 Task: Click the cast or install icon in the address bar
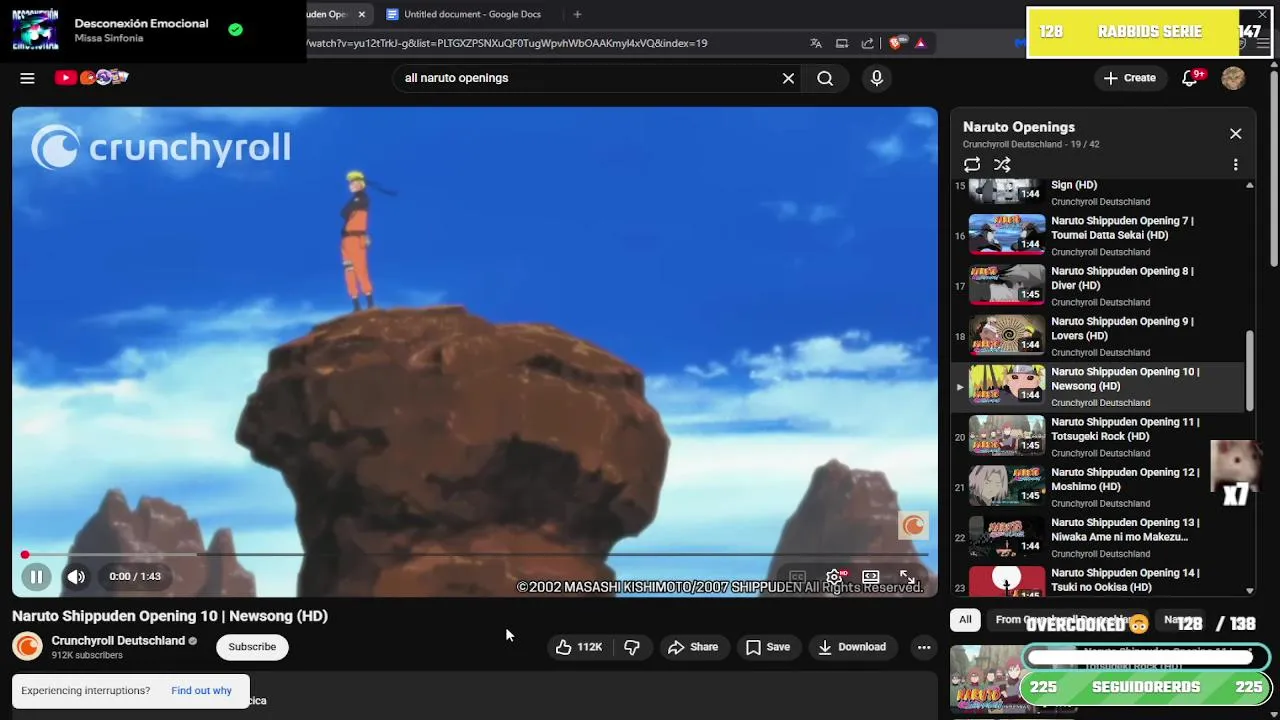[x=842, y=43]
